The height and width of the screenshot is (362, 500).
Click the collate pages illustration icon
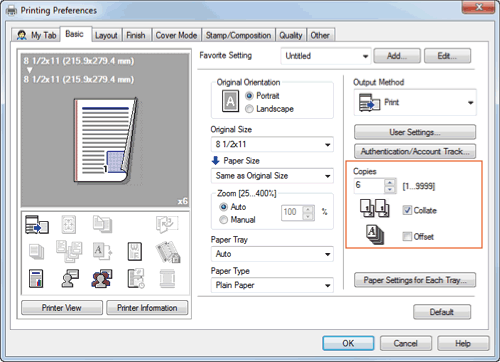pos(375,208)
